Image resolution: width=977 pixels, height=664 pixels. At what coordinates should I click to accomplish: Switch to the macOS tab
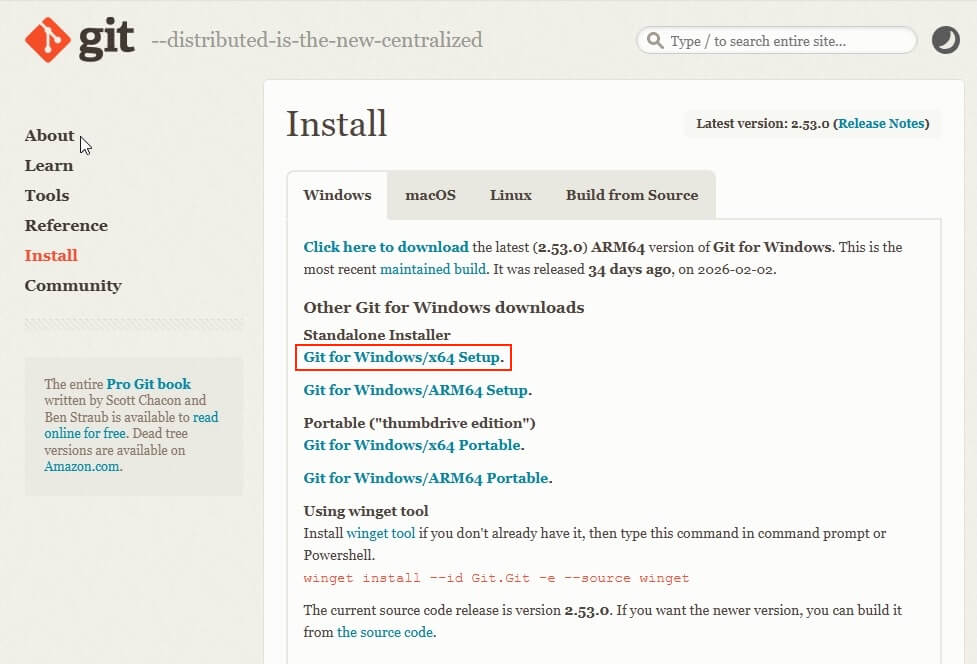coord(431,195)
